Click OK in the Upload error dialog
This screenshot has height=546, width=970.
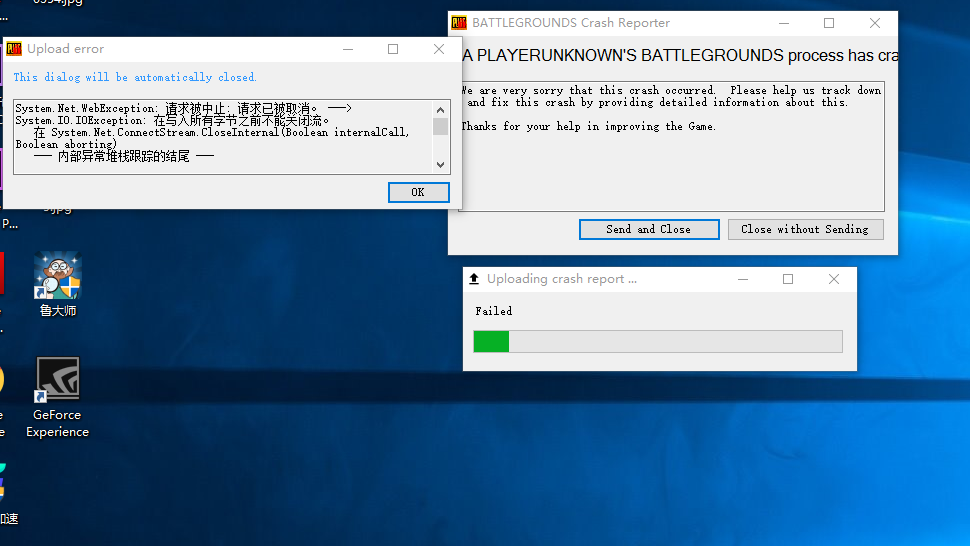point(418,192)
